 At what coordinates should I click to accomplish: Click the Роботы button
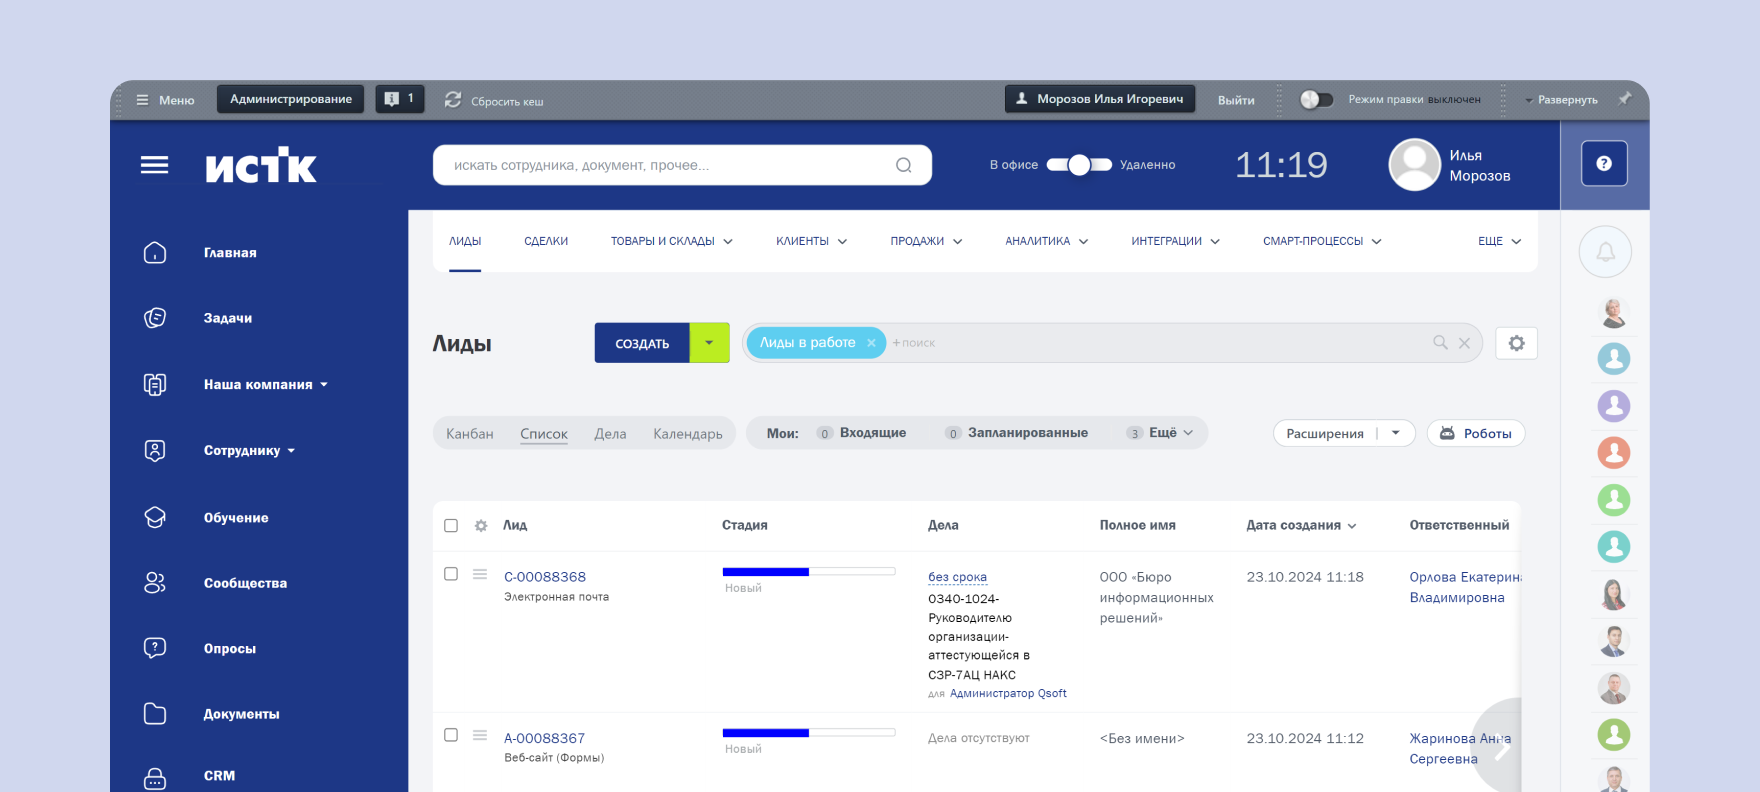click(1476, 433)
